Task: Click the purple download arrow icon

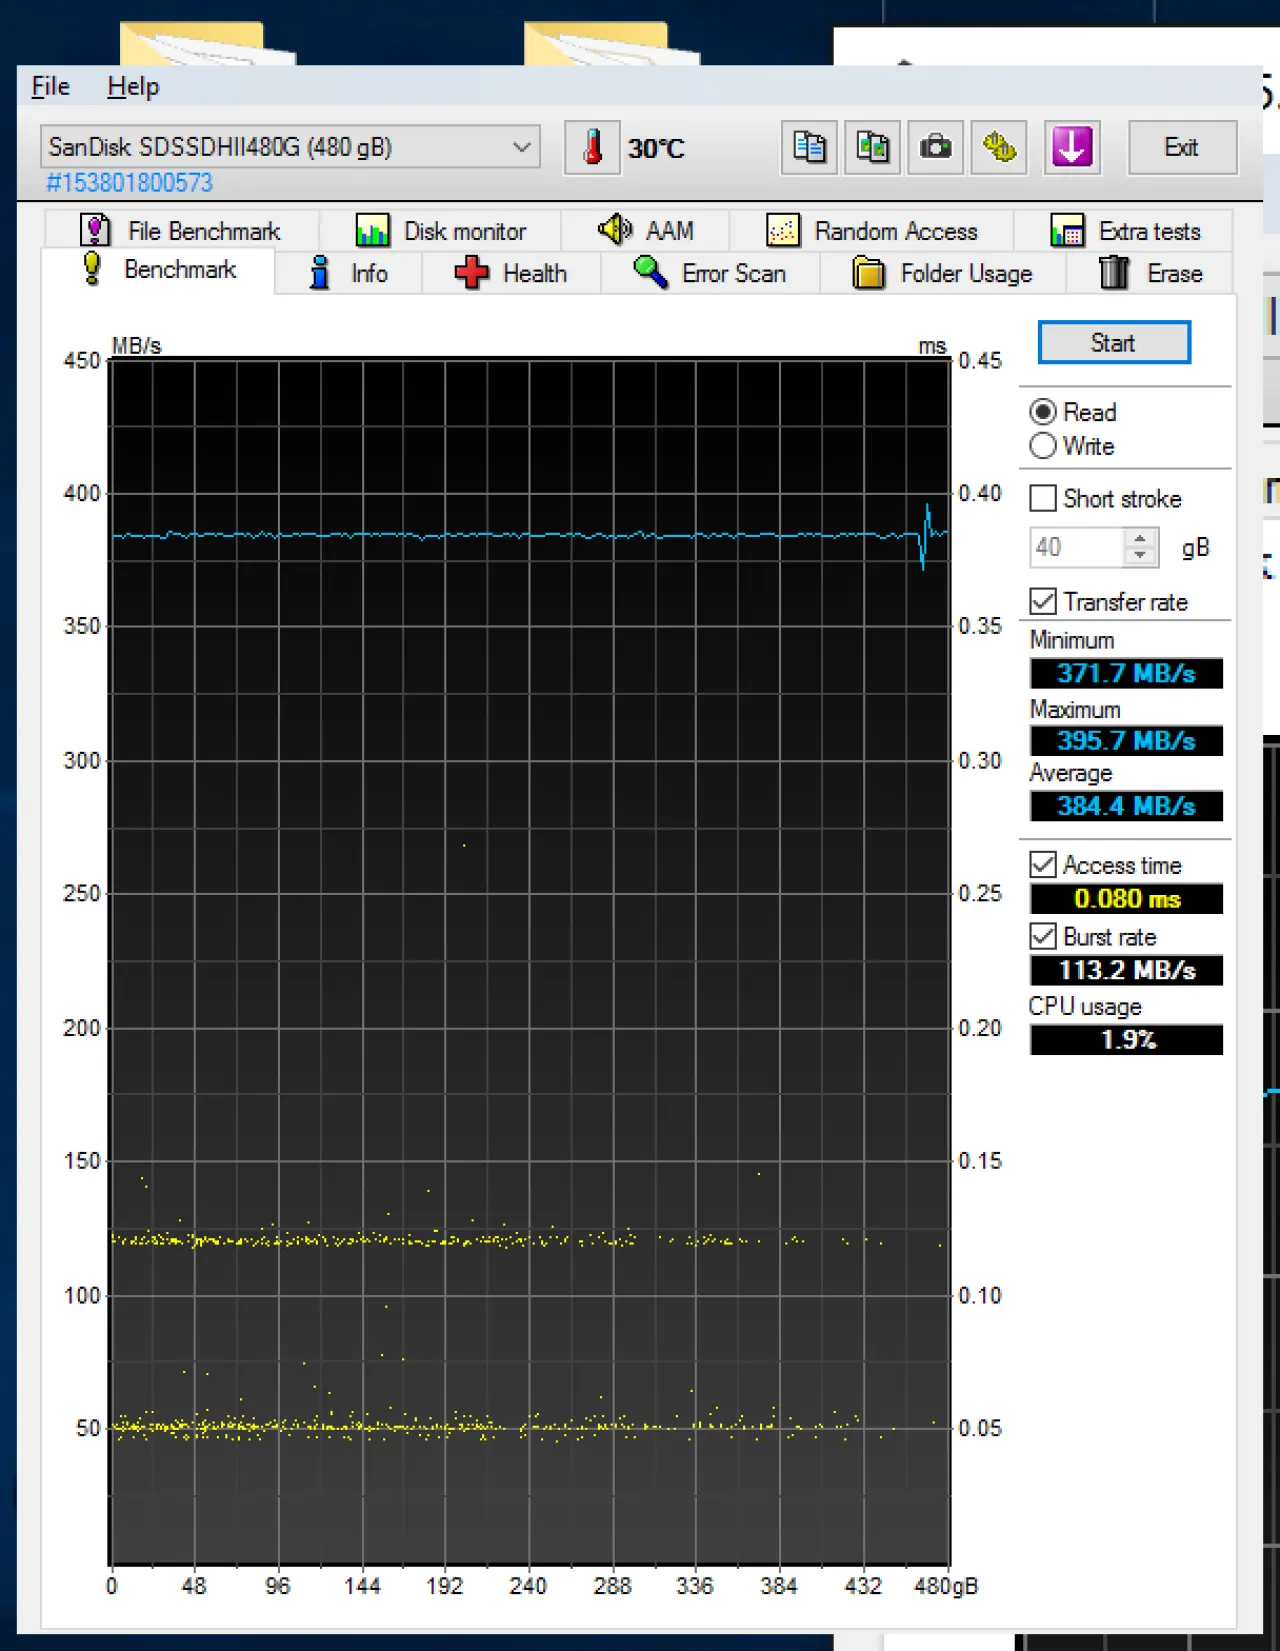Action: click(1072, 148)
